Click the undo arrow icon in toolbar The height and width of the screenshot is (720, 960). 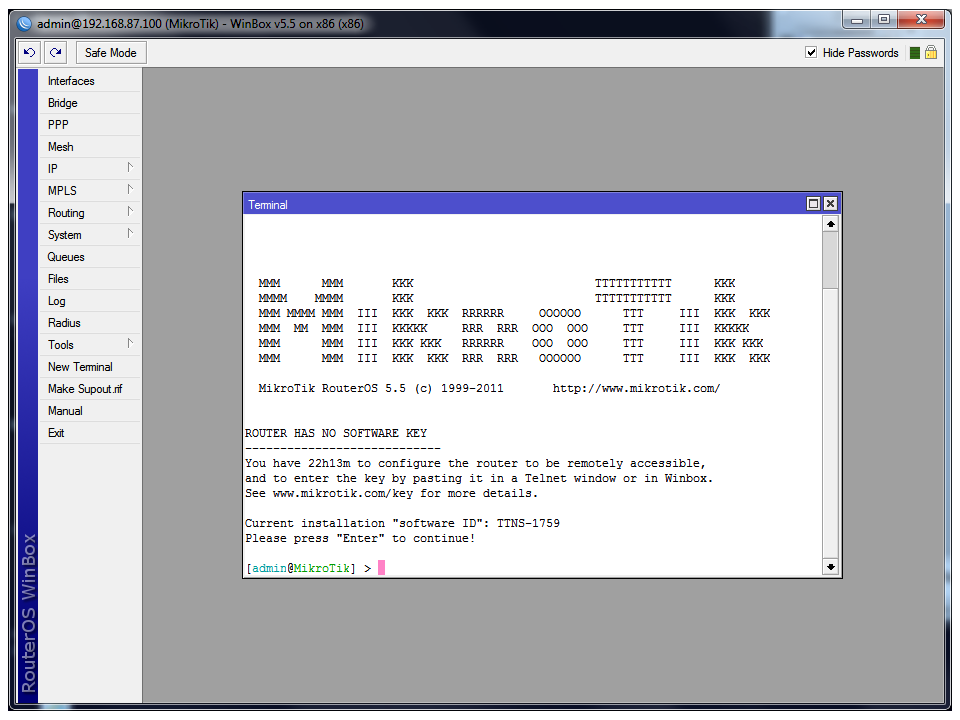click(30, 52)
